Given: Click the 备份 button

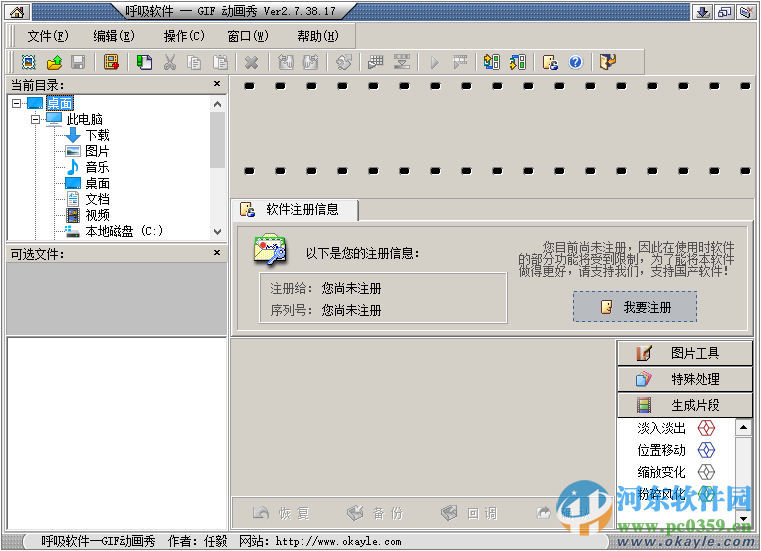Looking at the screenshot, I should [x=375, y=513].
